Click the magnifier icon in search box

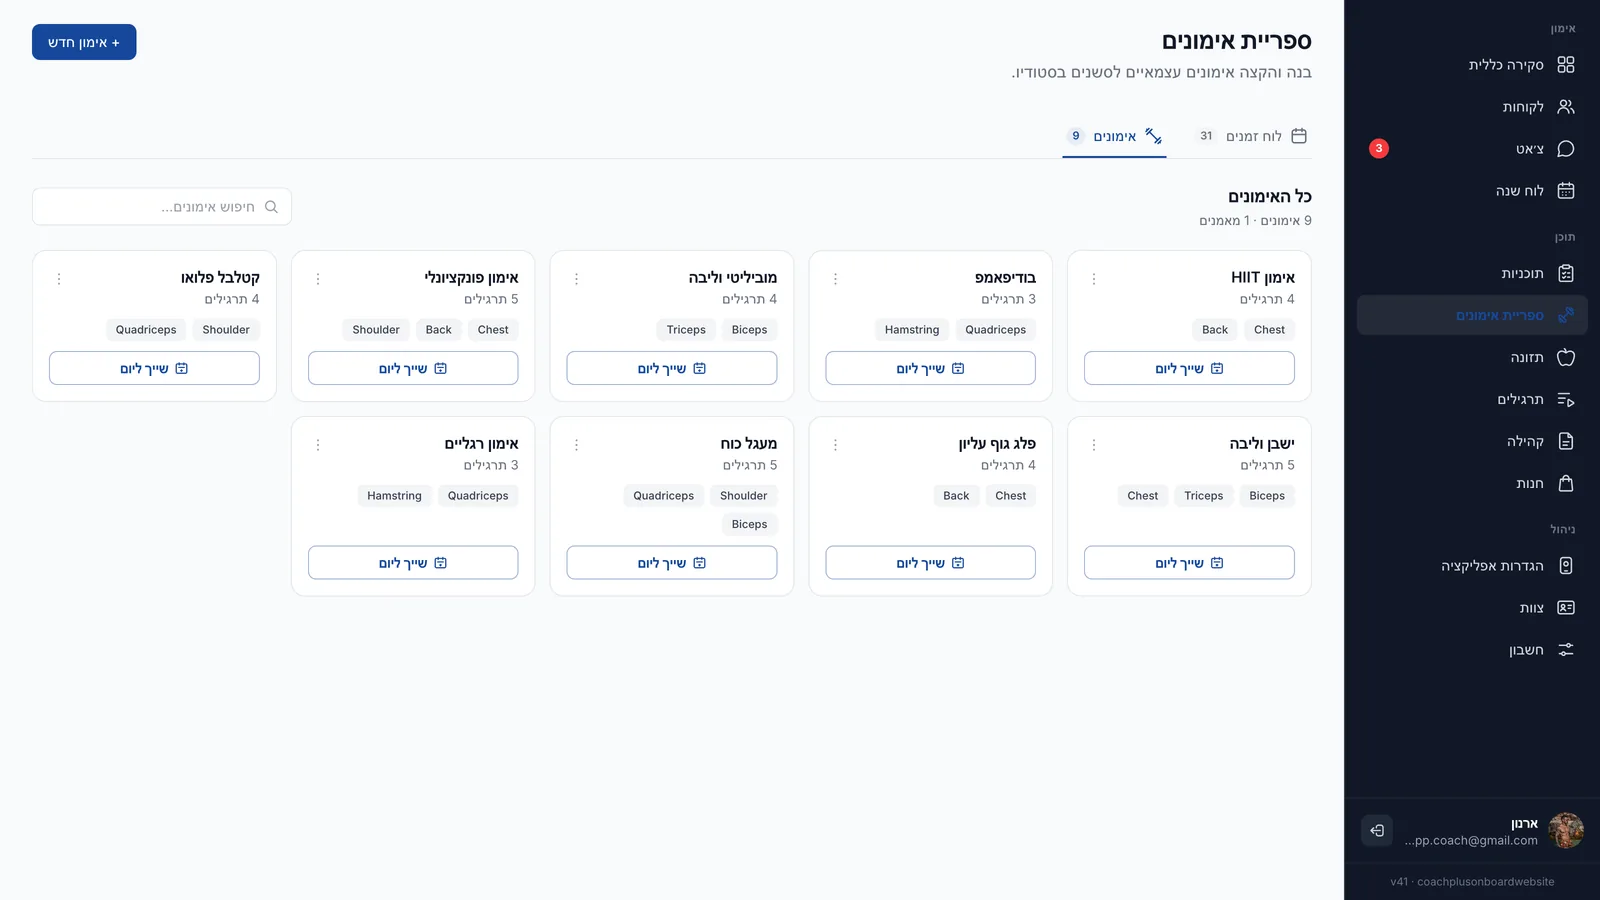coord(271,207)
